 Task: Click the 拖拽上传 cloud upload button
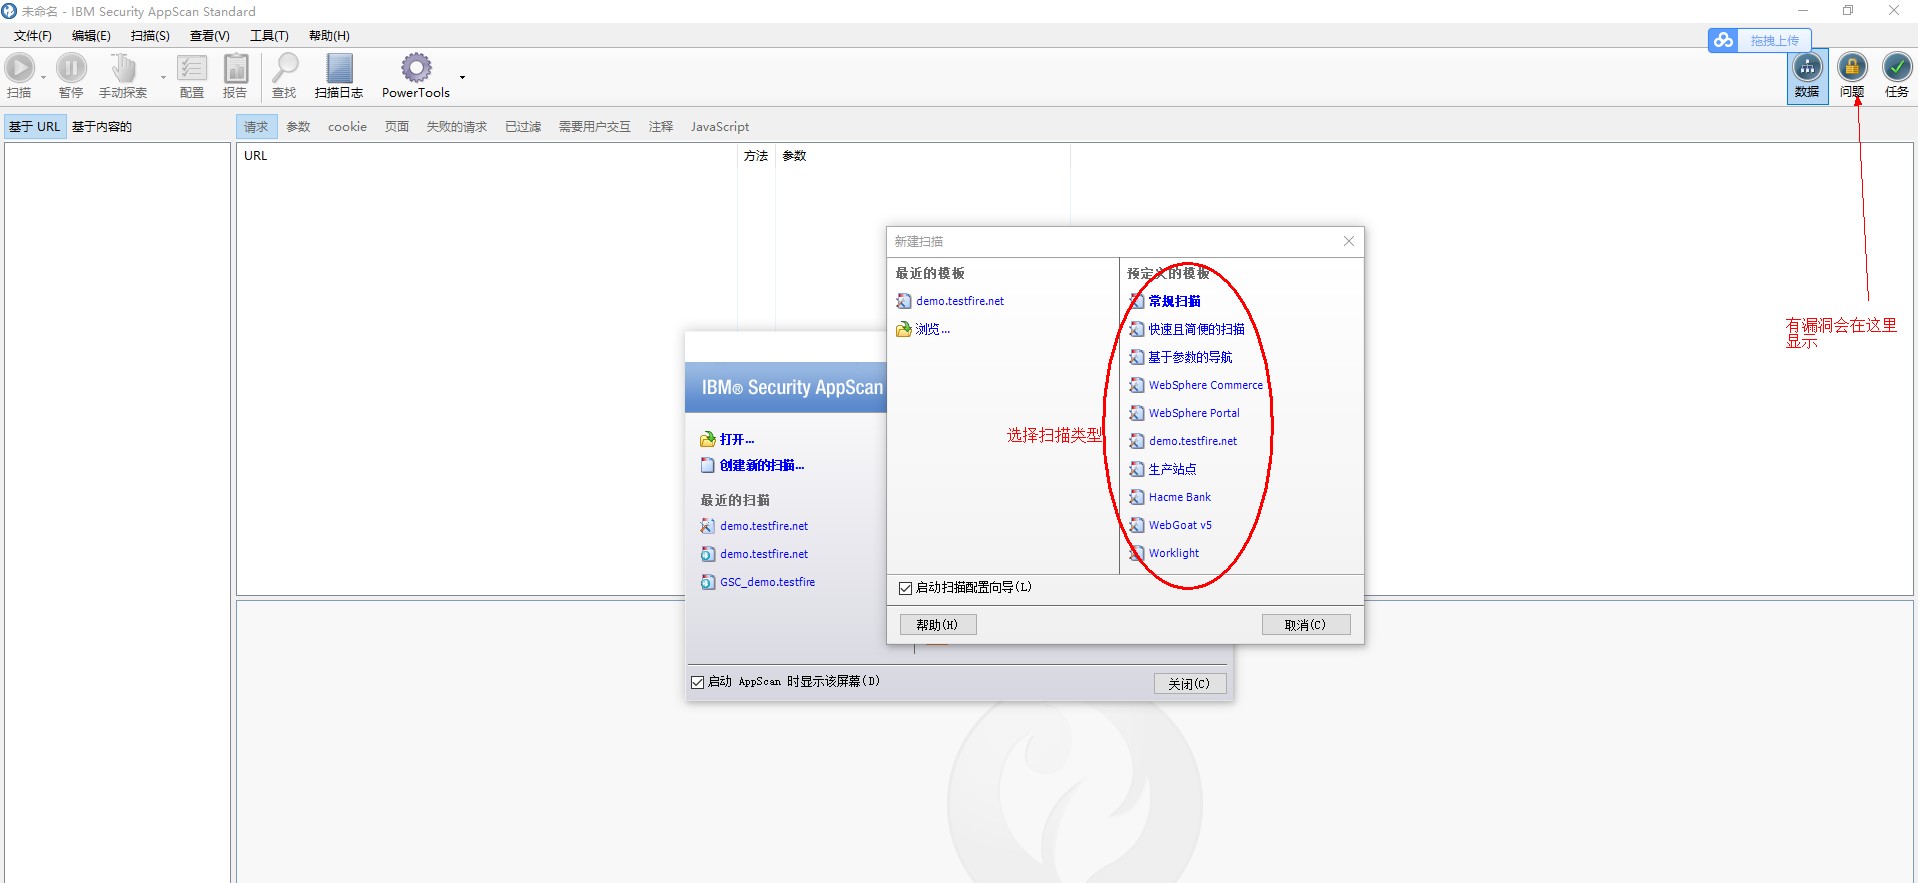click(x=1759, y=40)
